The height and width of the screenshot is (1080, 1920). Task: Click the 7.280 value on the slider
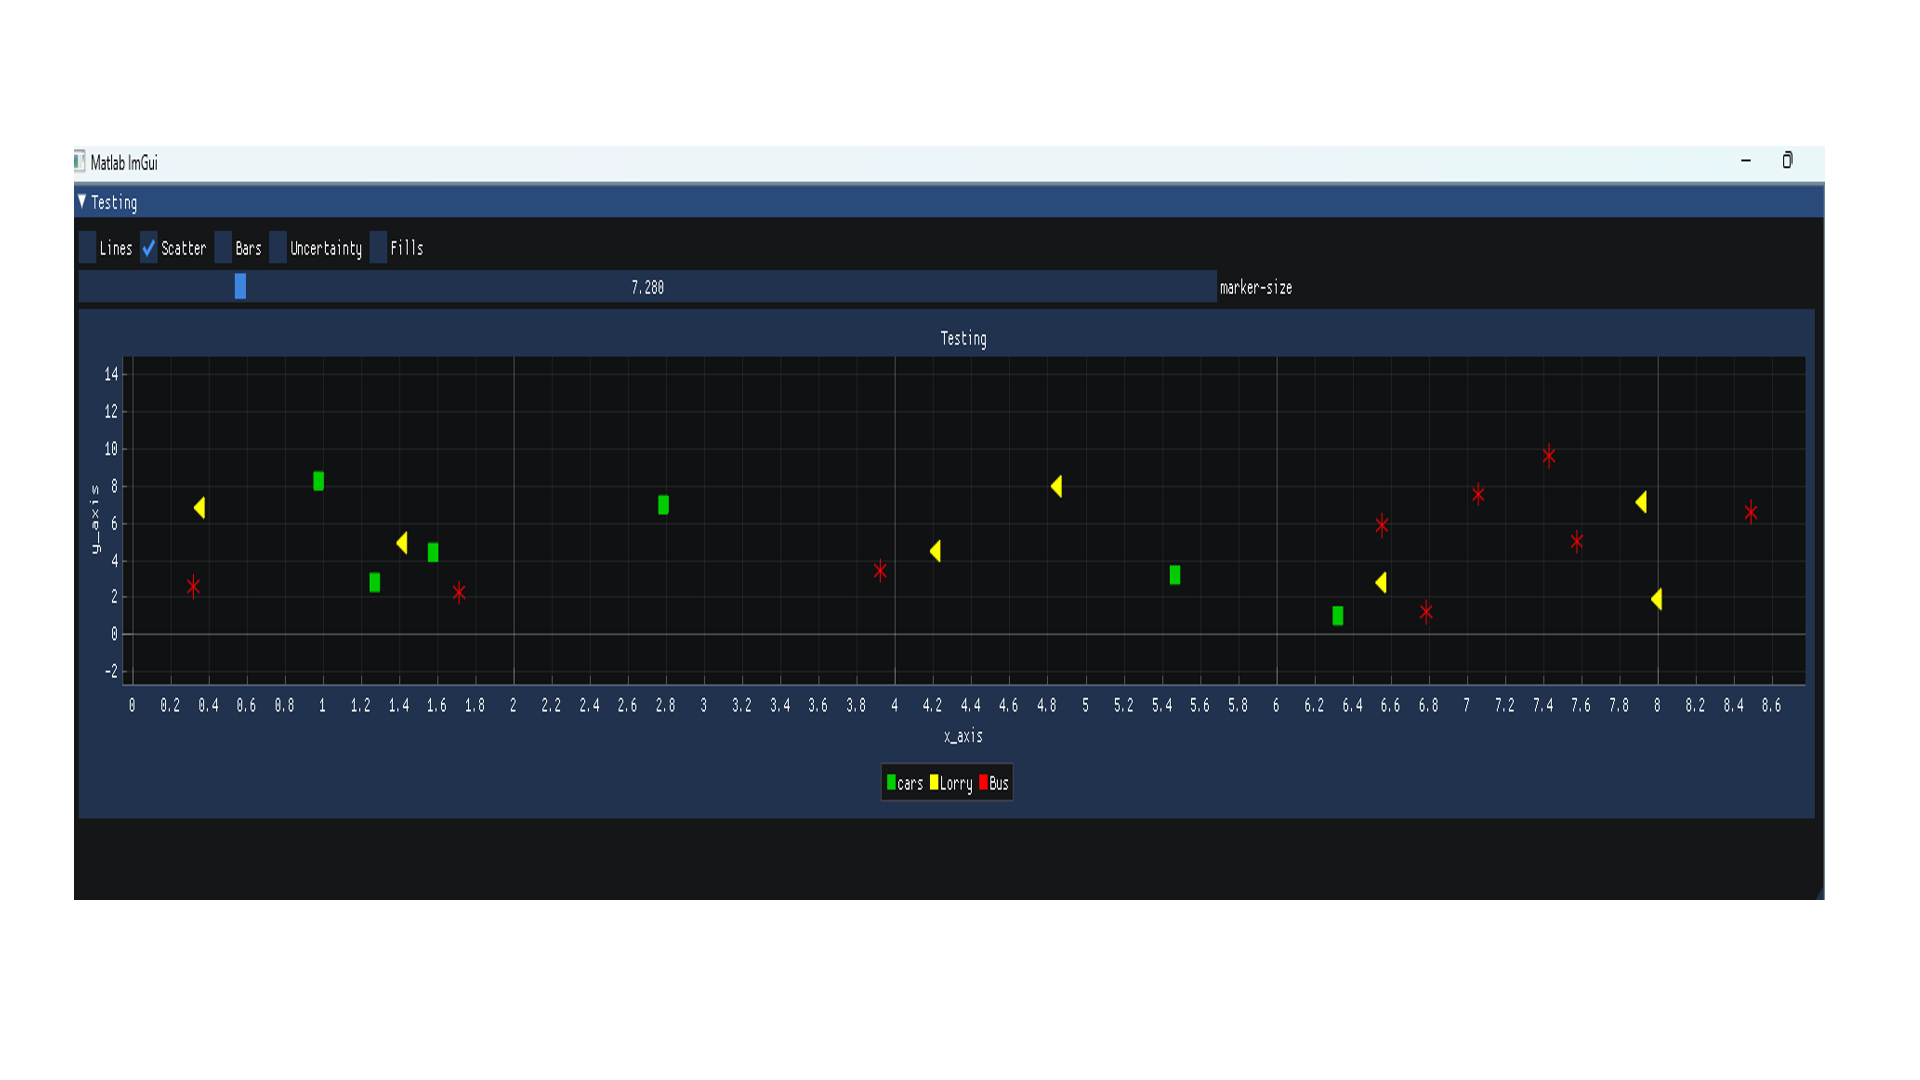[x=648, y=288]
